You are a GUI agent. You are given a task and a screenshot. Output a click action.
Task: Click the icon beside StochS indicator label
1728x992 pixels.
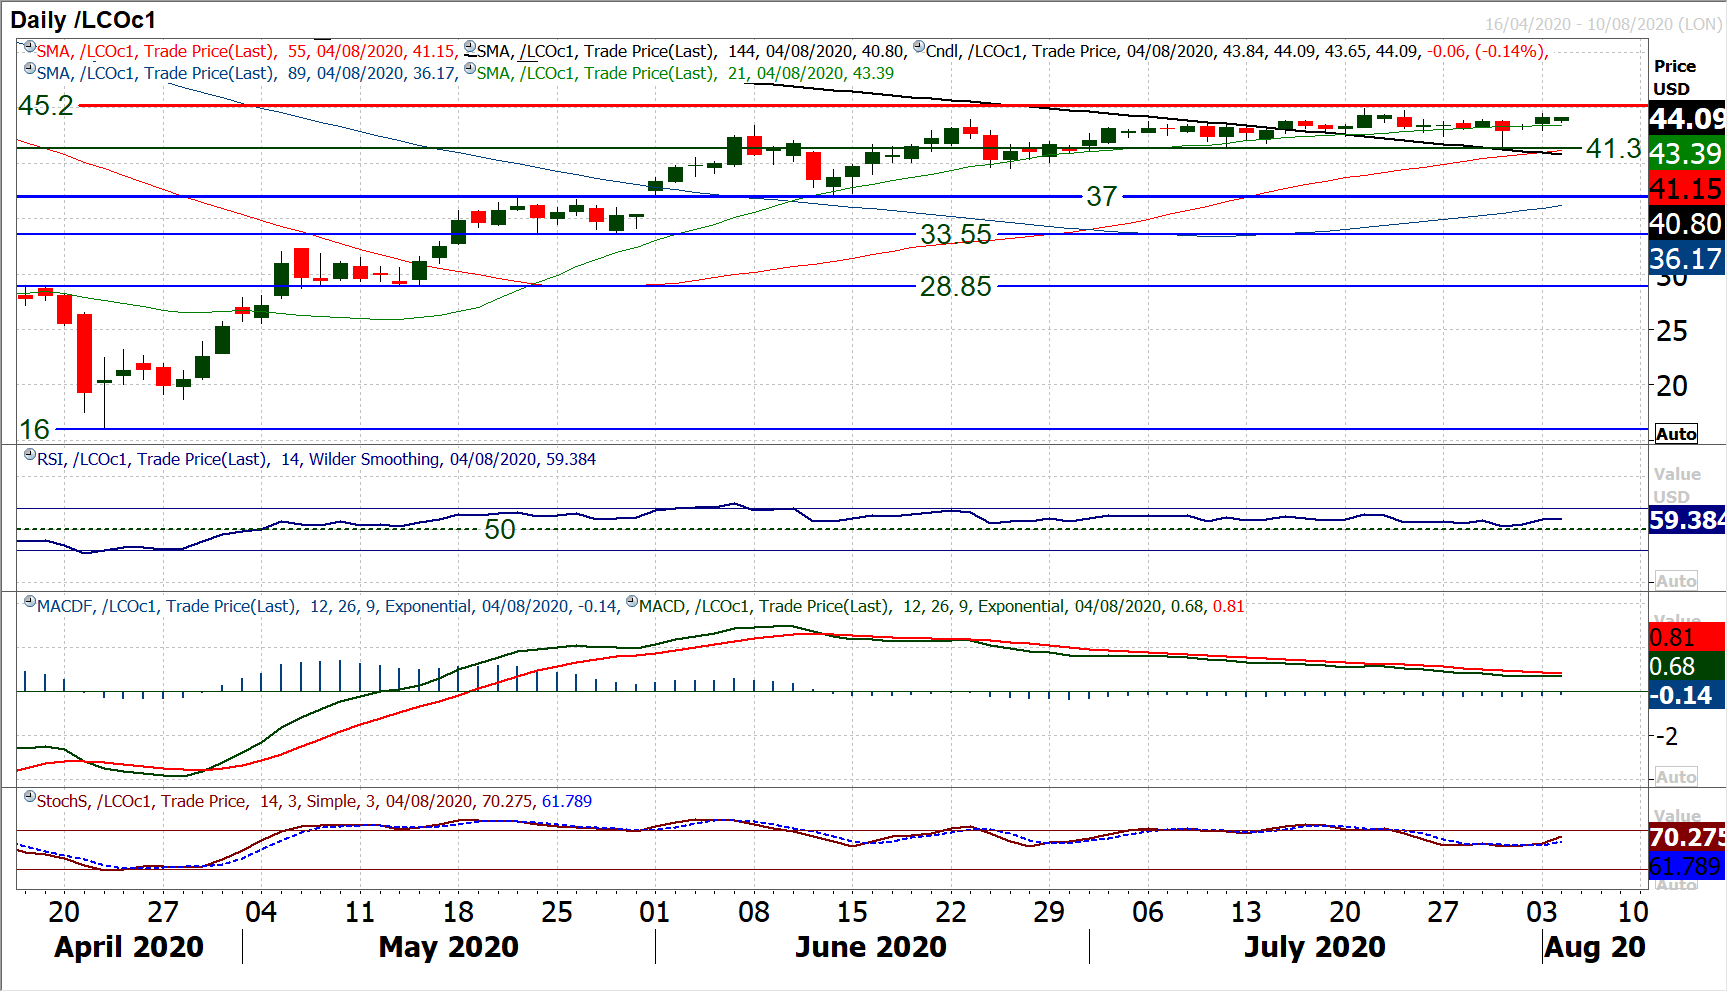coord(30,797)
